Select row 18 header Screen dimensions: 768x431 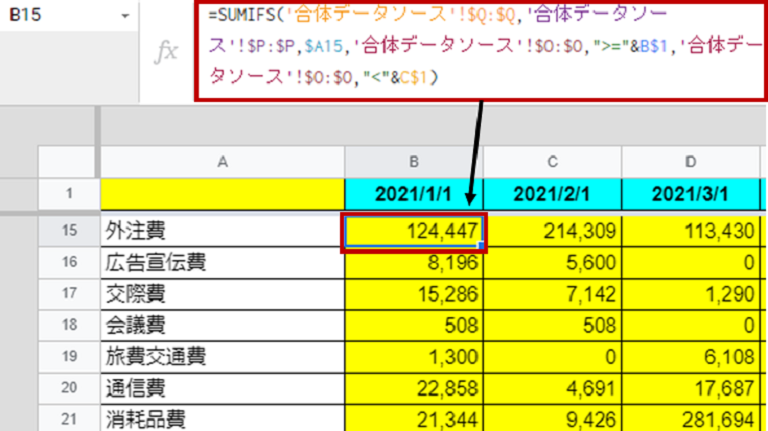[69, 326]
